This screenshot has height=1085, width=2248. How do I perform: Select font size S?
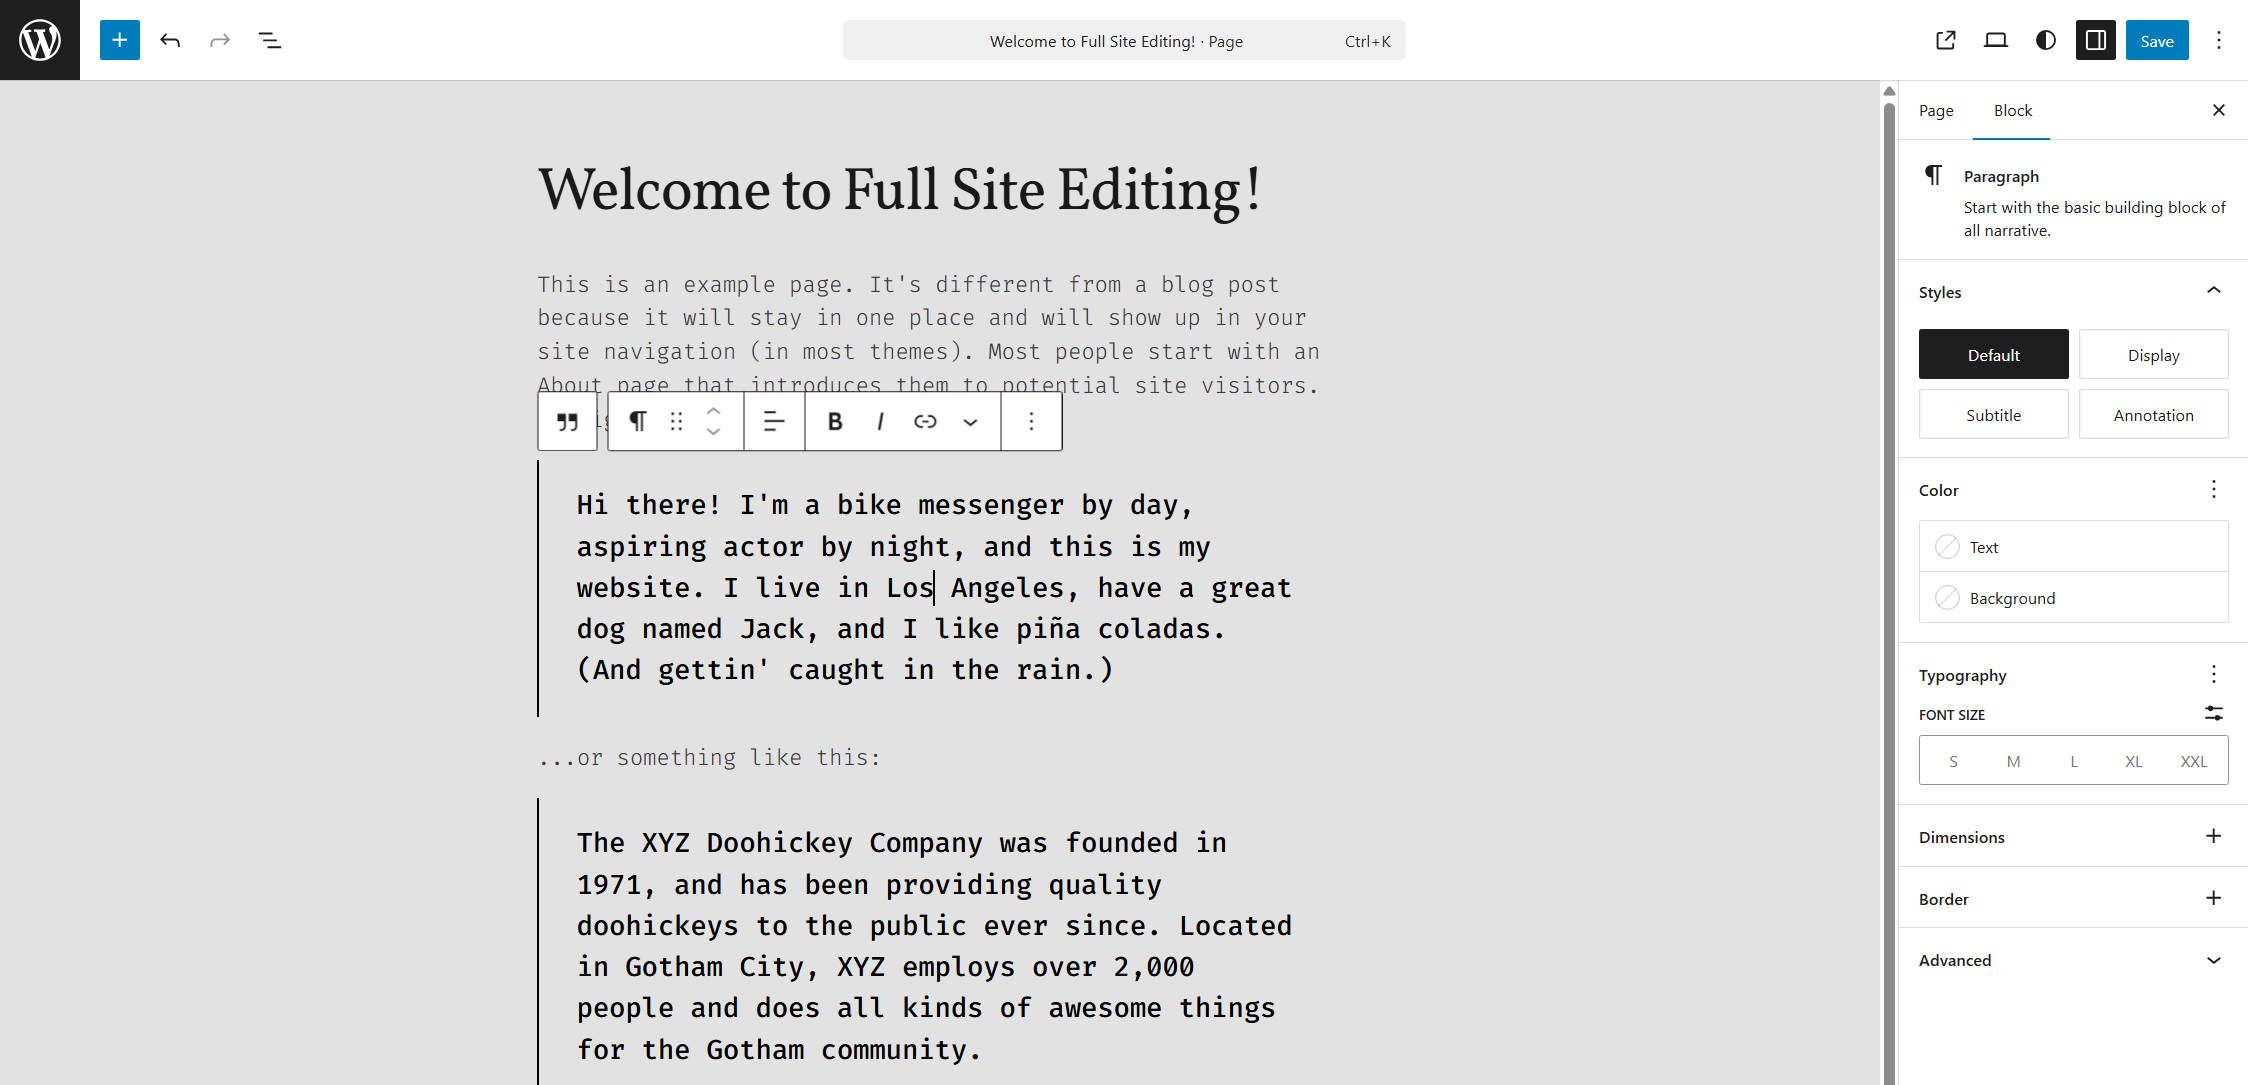point(1953,761)
